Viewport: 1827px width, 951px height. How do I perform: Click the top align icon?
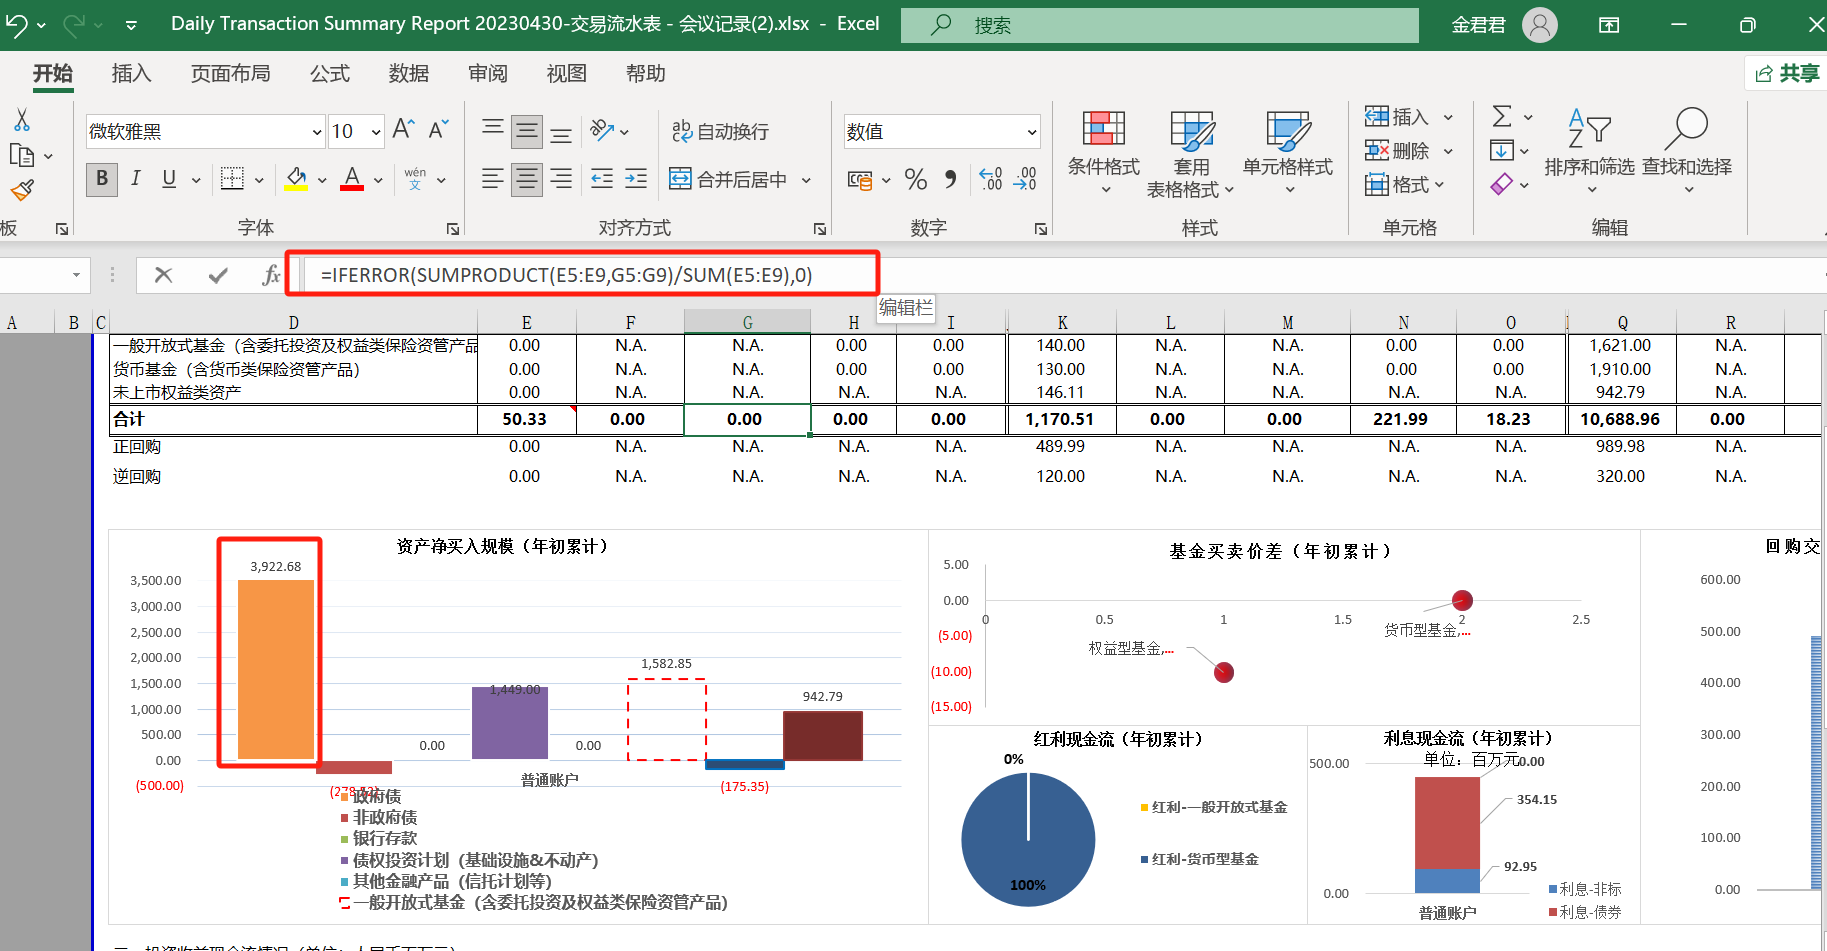pos(493,130)
